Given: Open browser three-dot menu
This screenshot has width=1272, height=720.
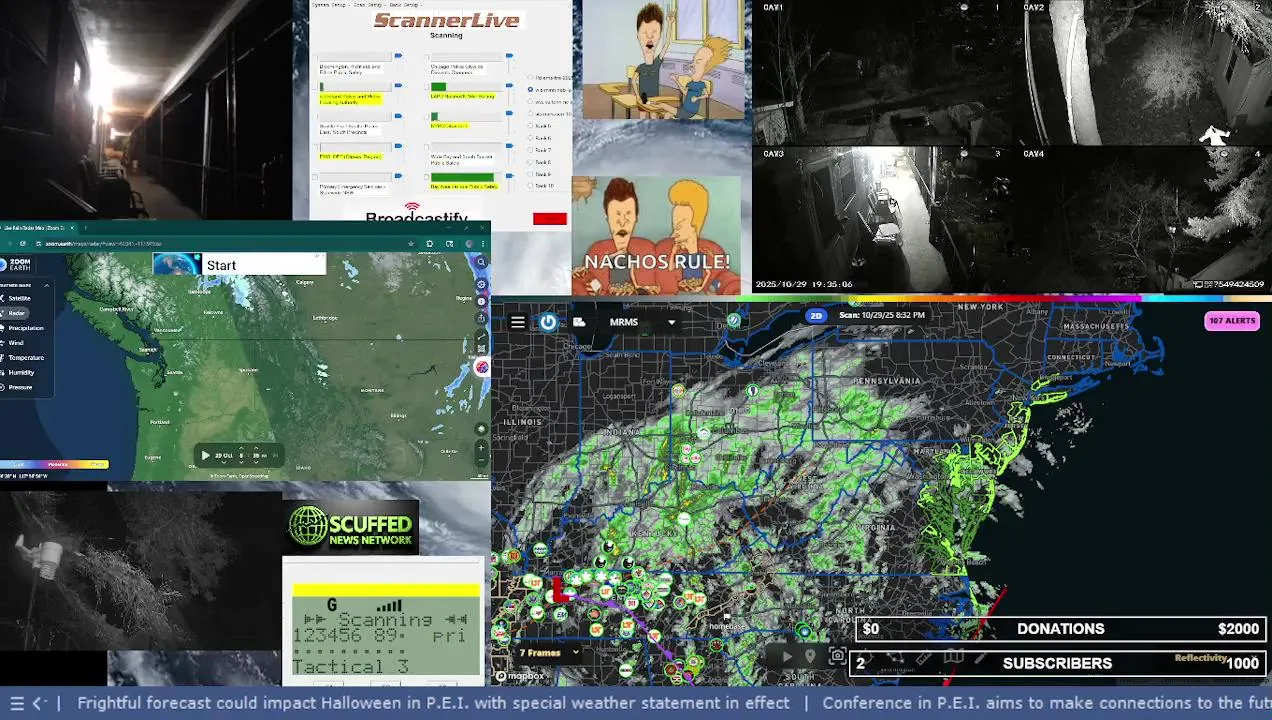Looking at the screenshot, I should click(x=483, y=243).
